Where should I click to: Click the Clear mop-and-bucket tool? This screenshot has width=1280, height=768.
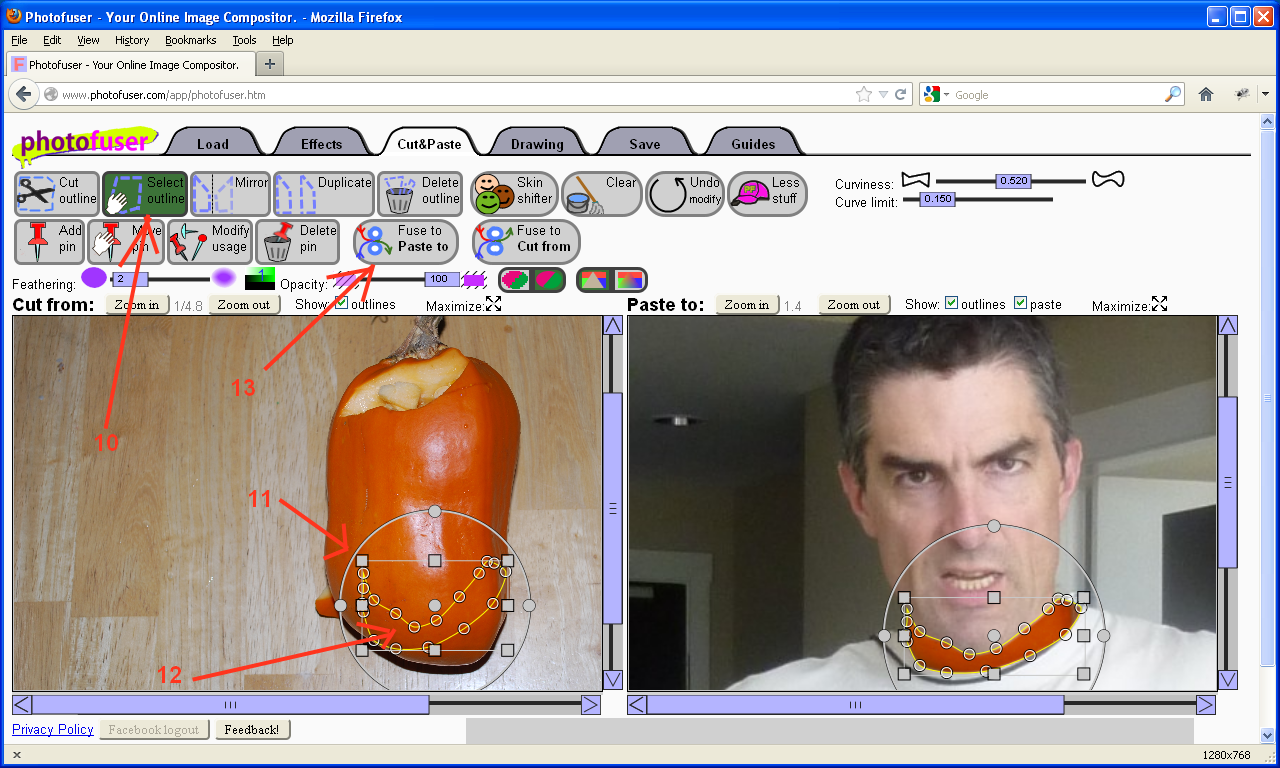tap(601, 193)
